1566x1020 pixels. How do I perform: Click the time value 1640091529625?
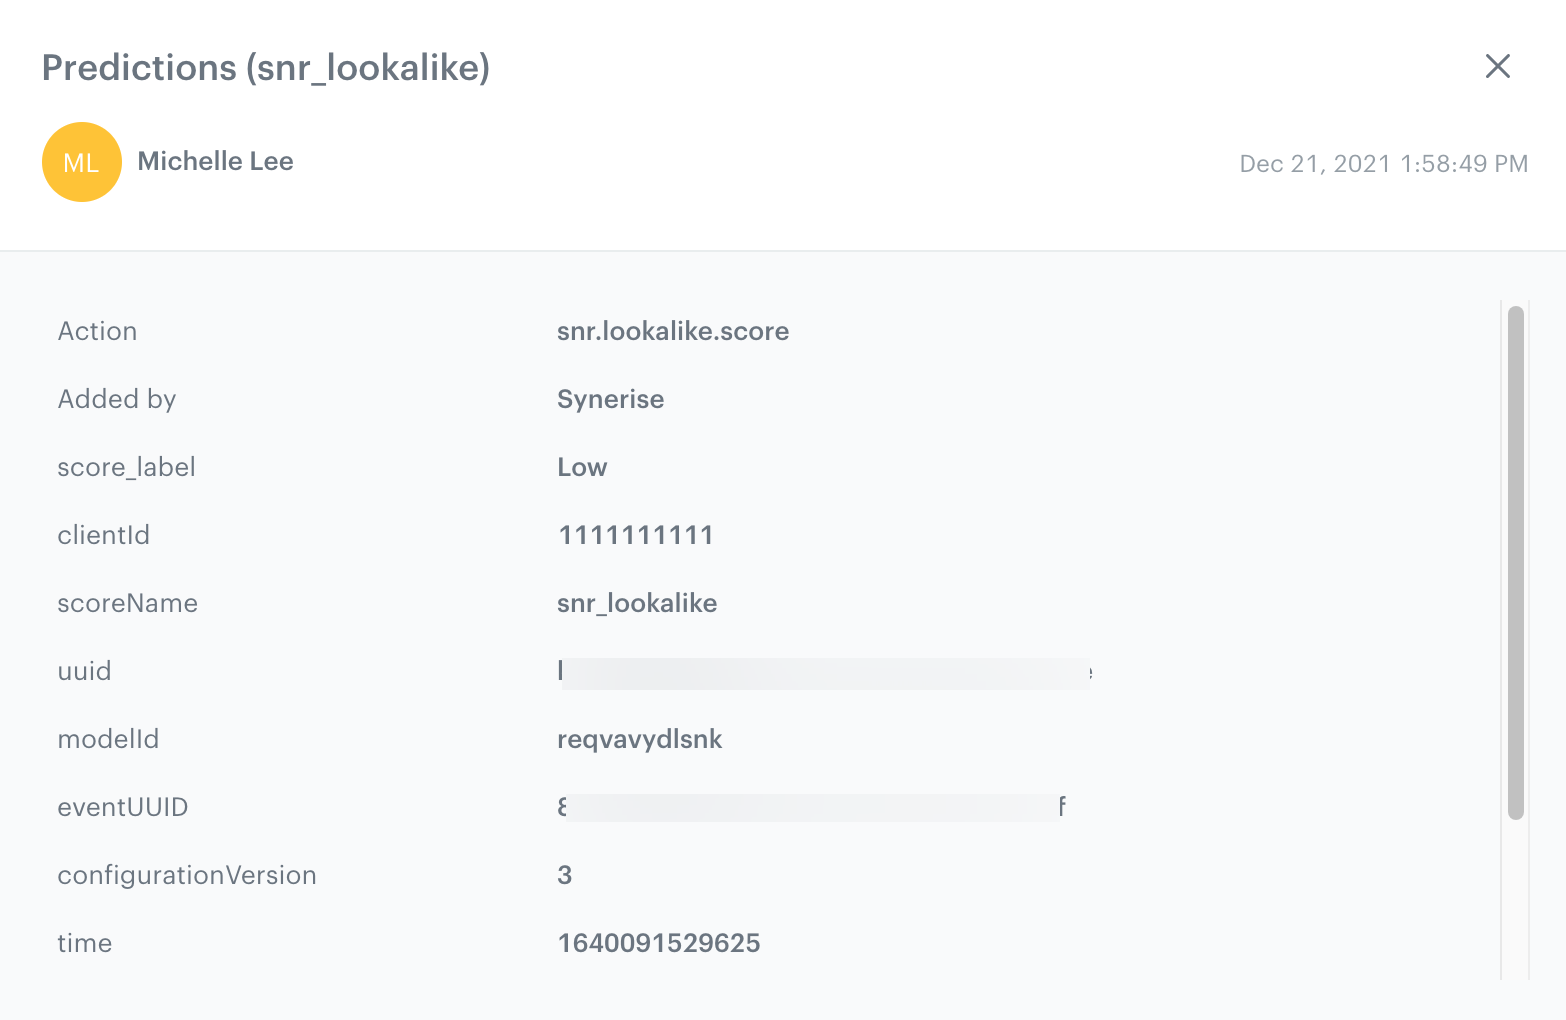[658, 942]
